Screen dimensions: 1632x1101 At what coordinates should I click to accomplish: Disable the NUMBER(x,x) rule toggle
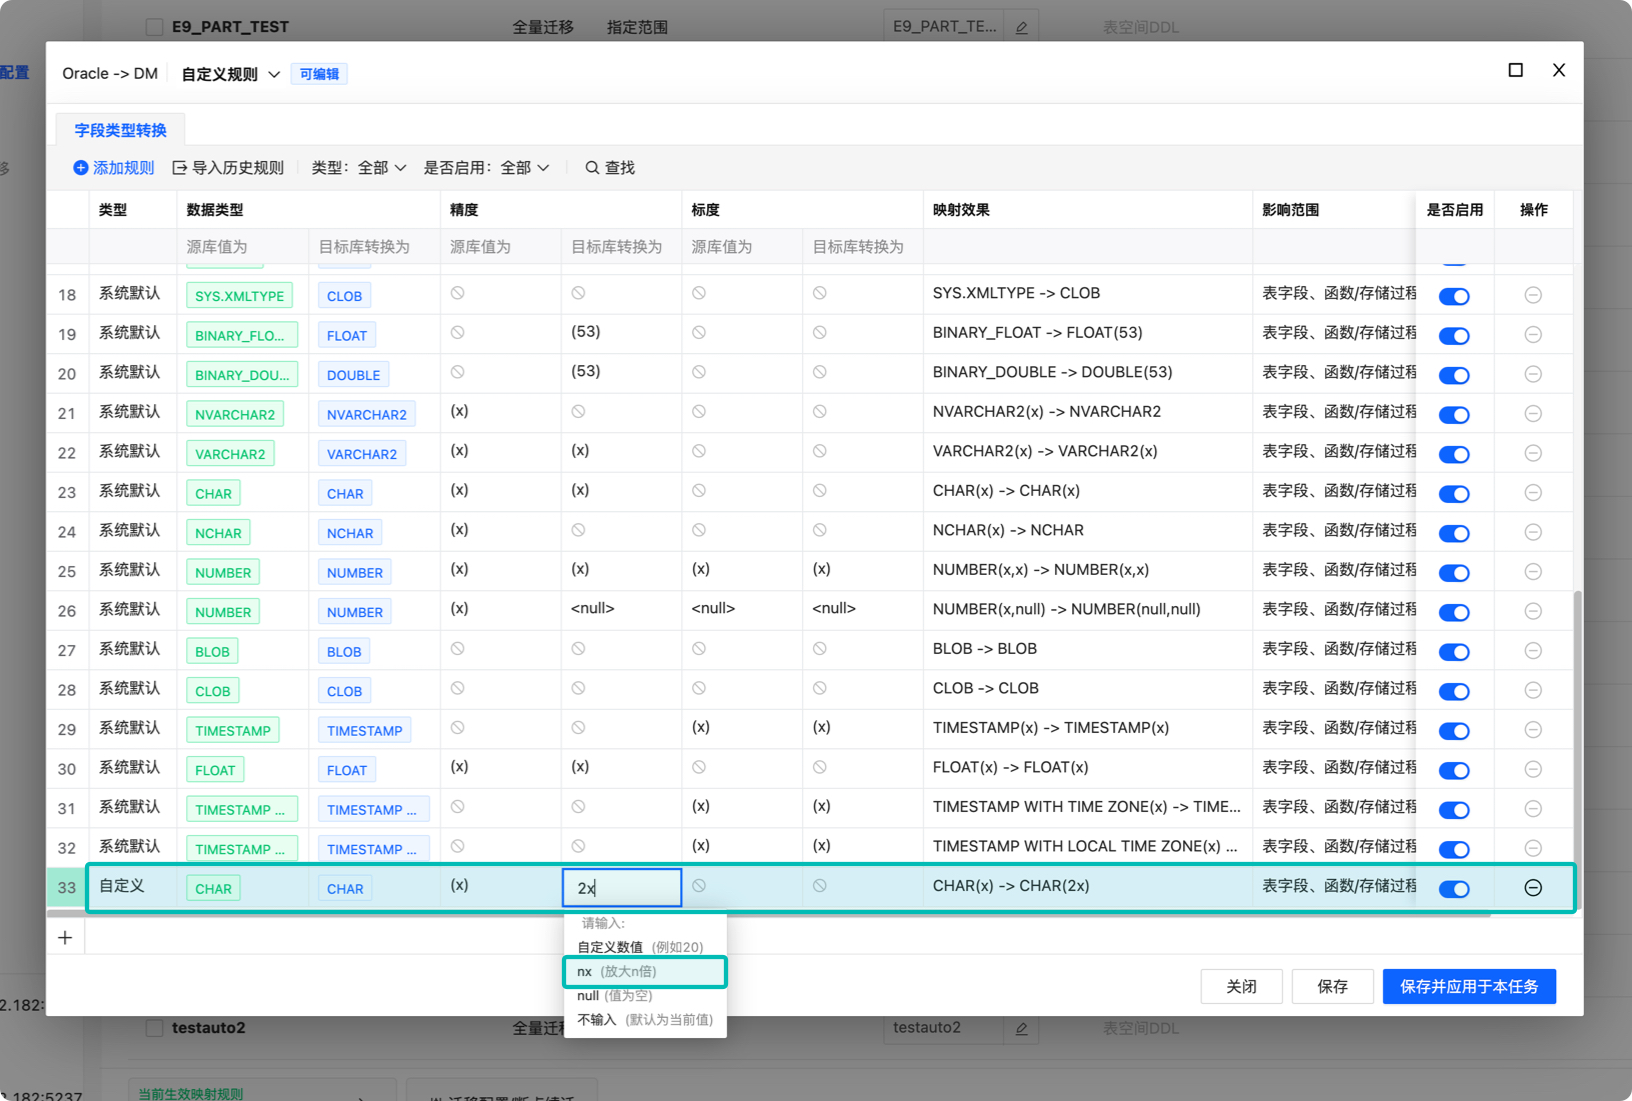click(x=1454, y=572)
